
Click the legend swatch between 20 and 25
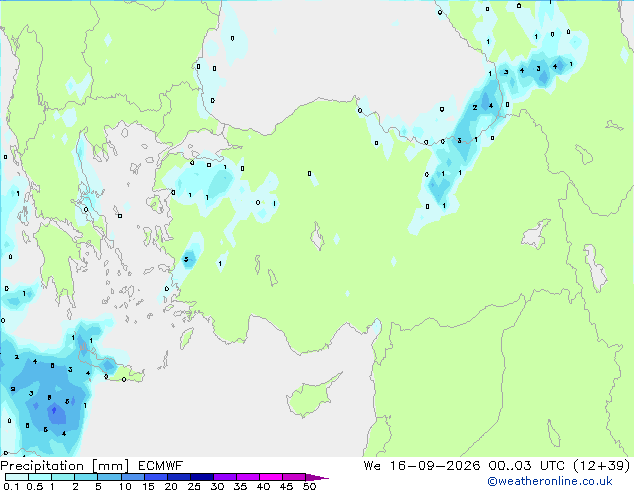179,477
